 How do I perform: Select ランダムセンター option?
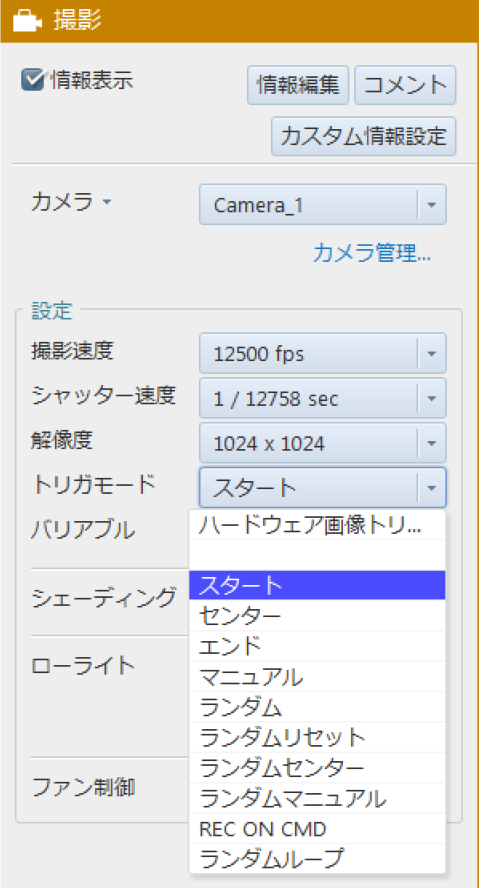tap(317, 769)
